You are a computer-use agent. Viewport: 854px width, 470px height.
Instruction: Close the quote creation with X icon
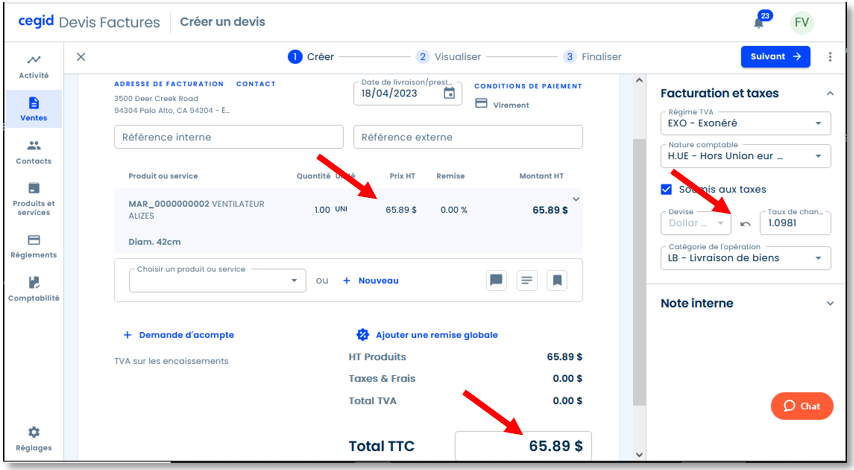pyautogui.click(x=81, y=57)
